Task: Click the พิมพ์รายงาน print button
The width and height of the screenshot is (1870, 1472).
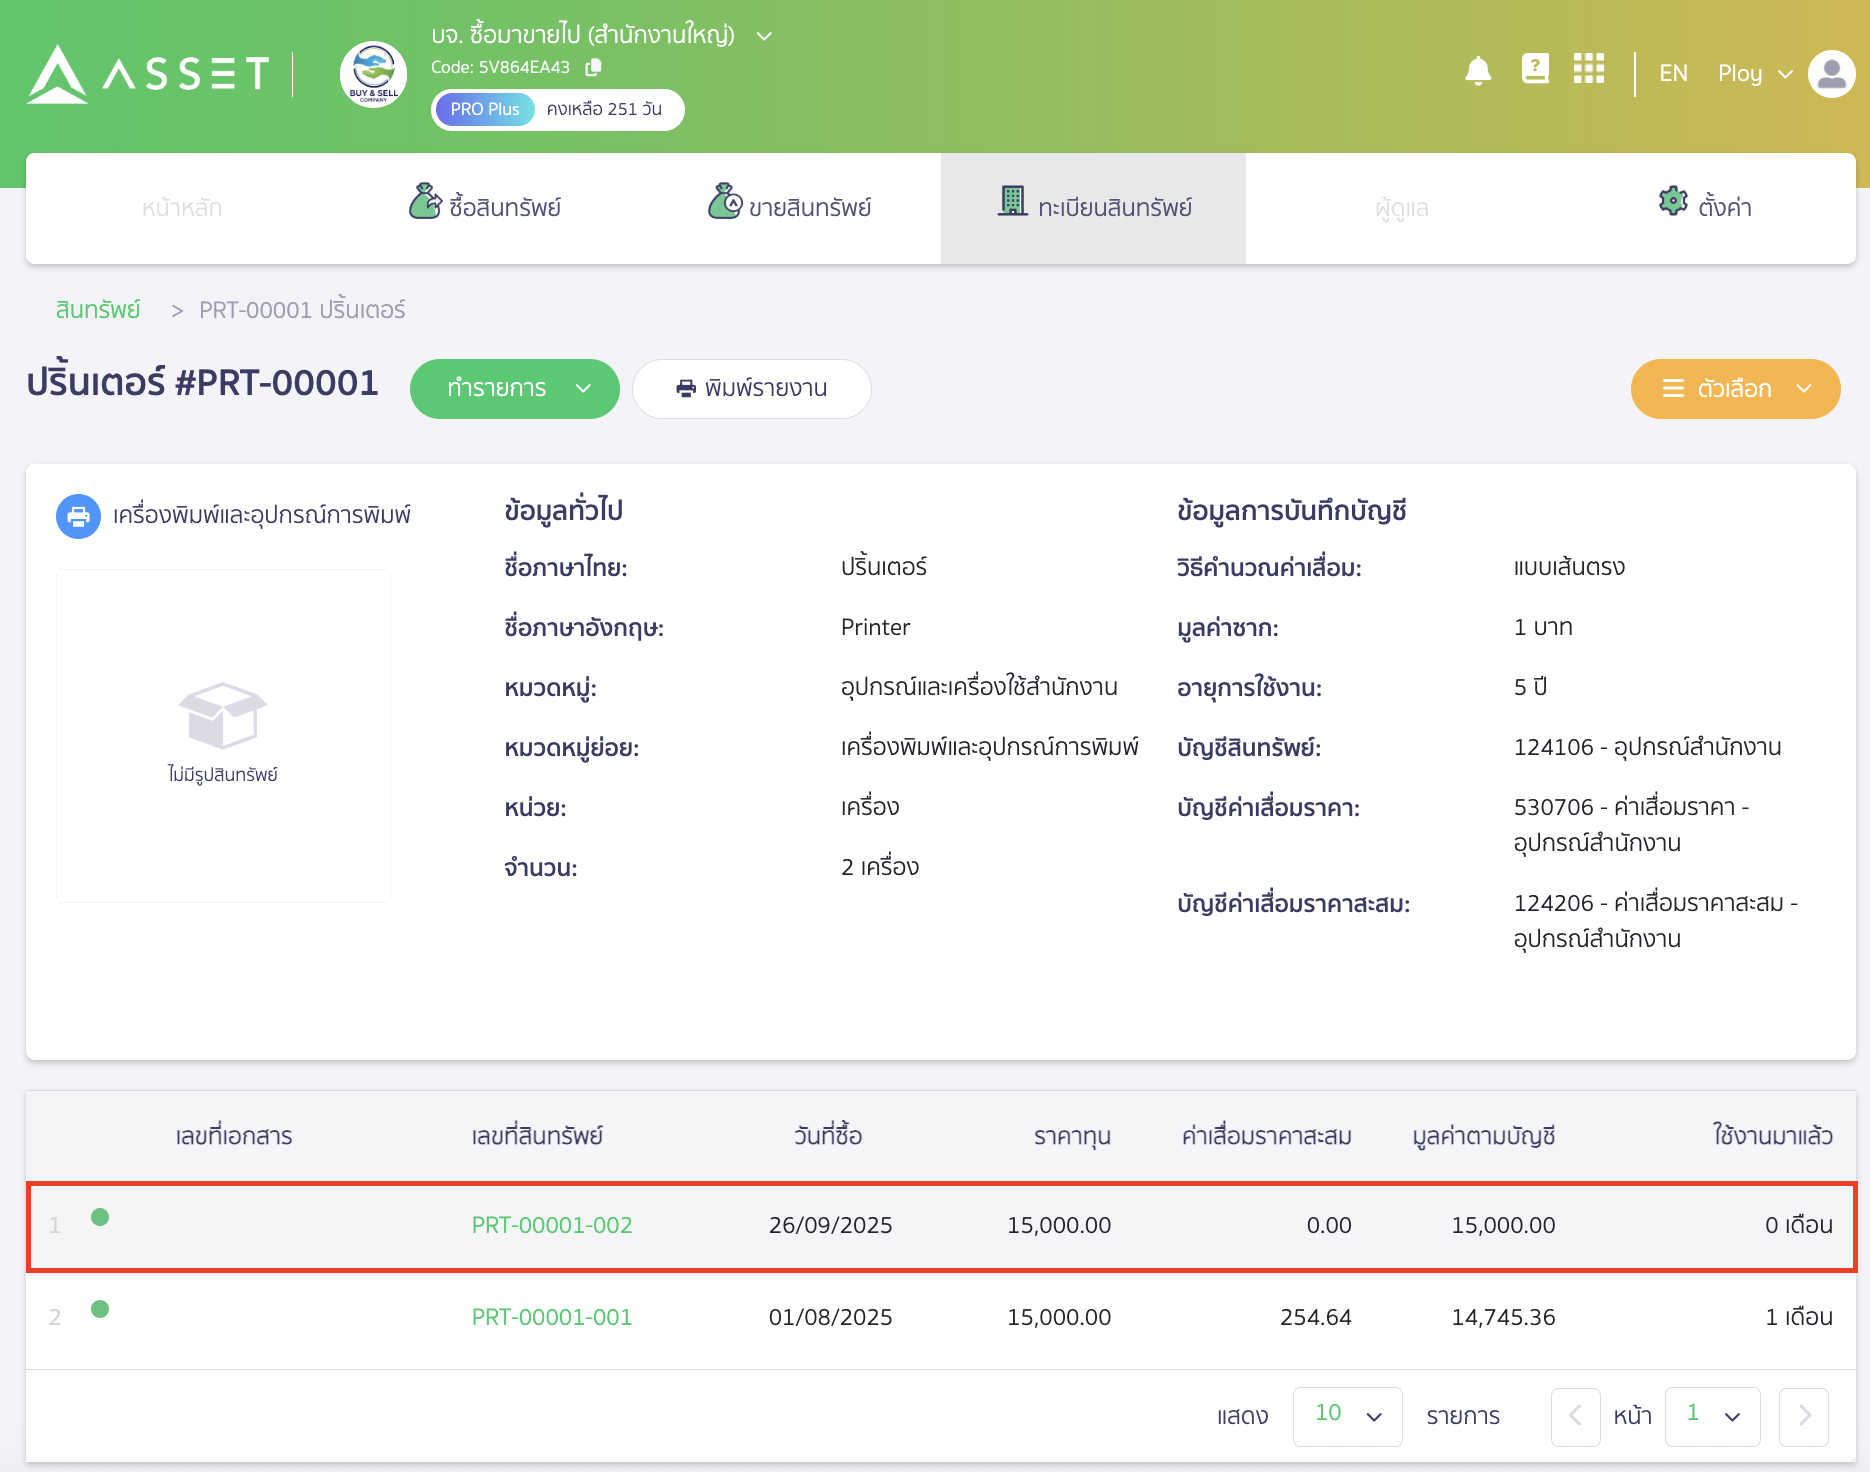Action: click(x=751, y=389)
